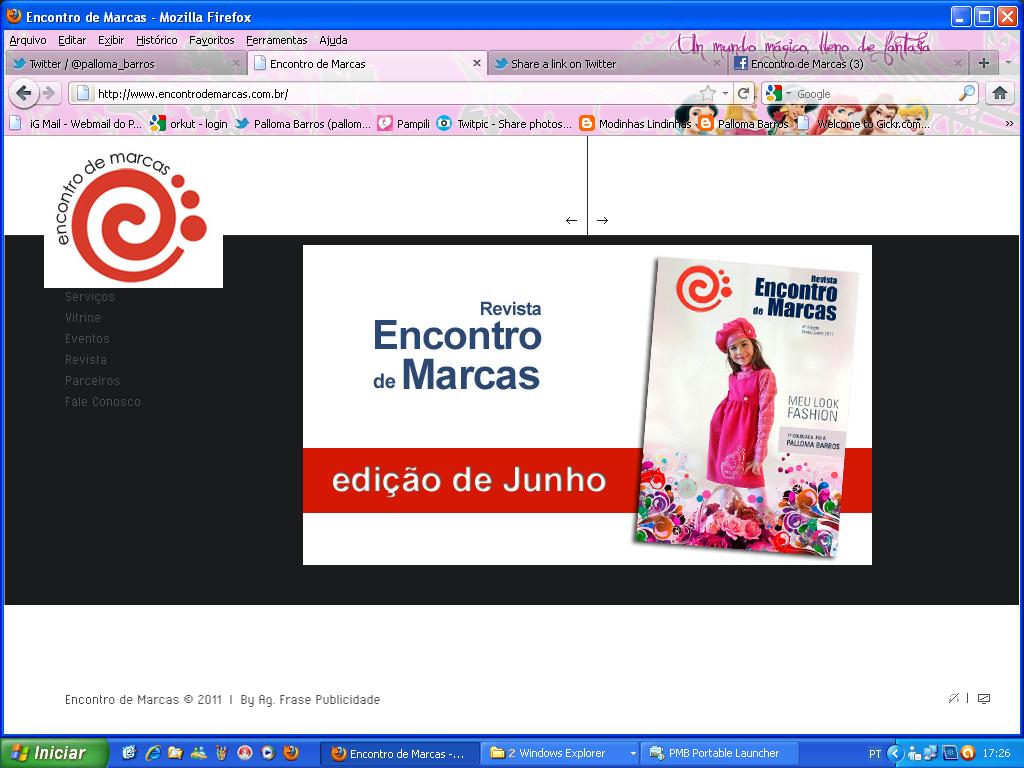Open the bookmark star dropdown arrow

(725, 93)
